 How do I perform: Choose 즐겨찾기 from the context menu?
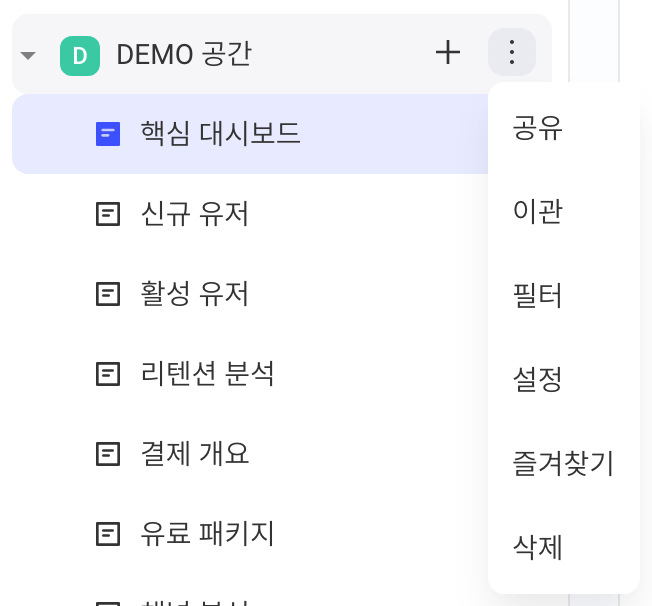tap(564, 463)
